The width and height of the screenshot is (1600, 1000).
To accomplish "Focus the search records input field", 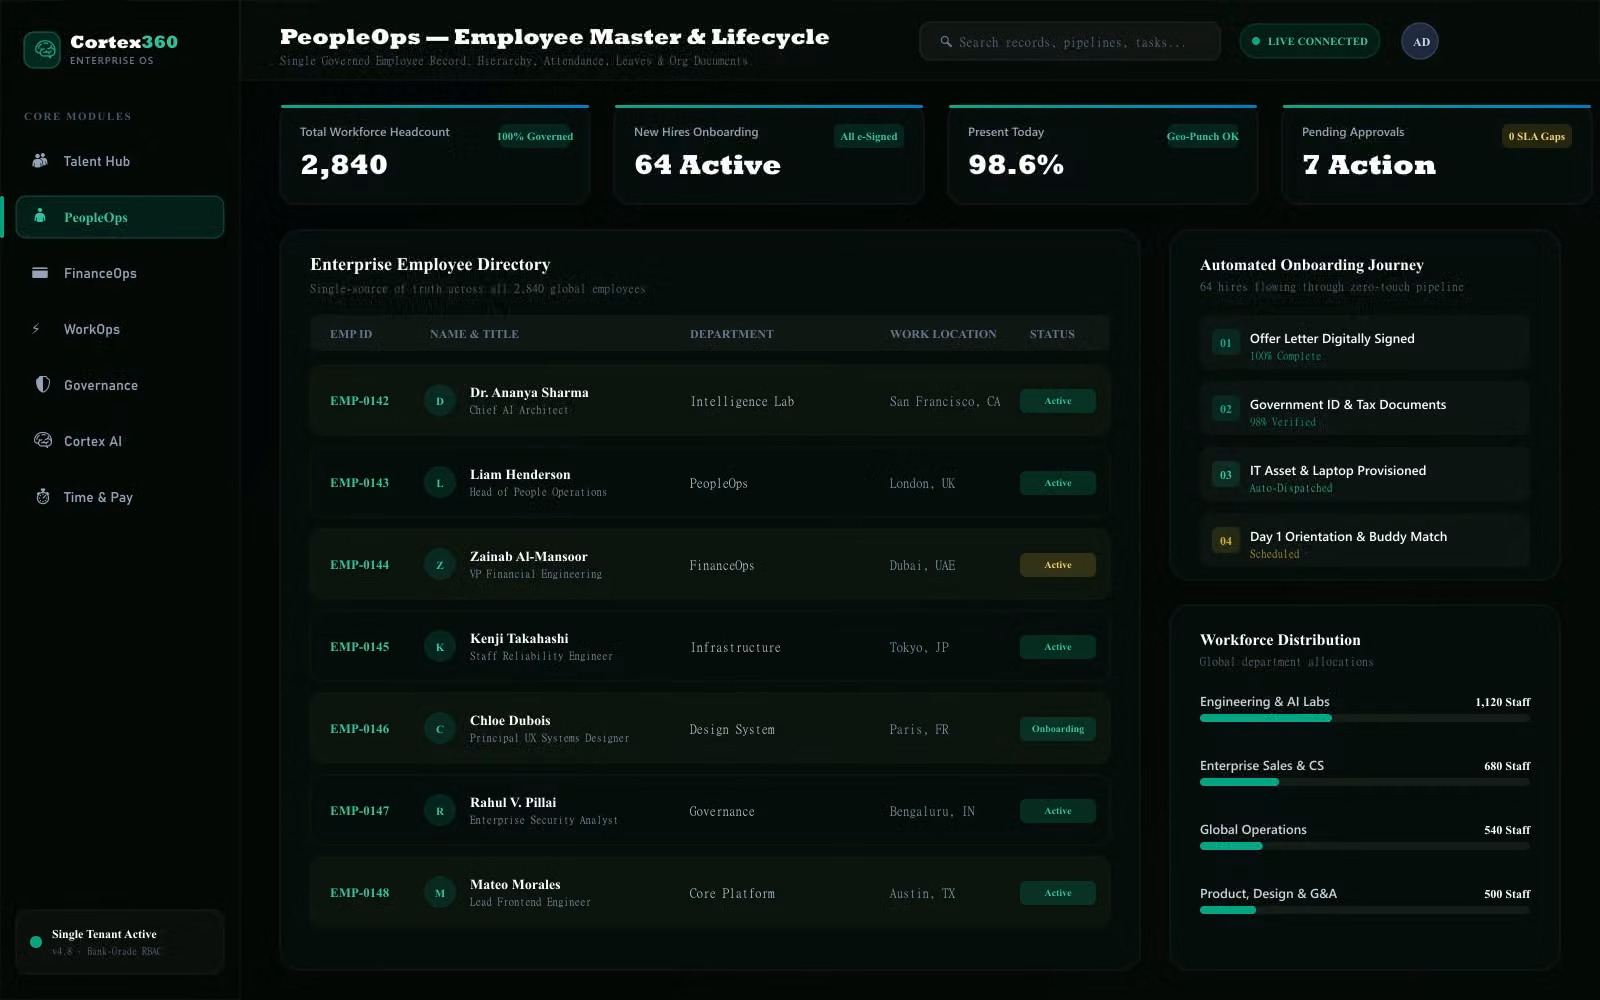I will [x=1070, y=42].
